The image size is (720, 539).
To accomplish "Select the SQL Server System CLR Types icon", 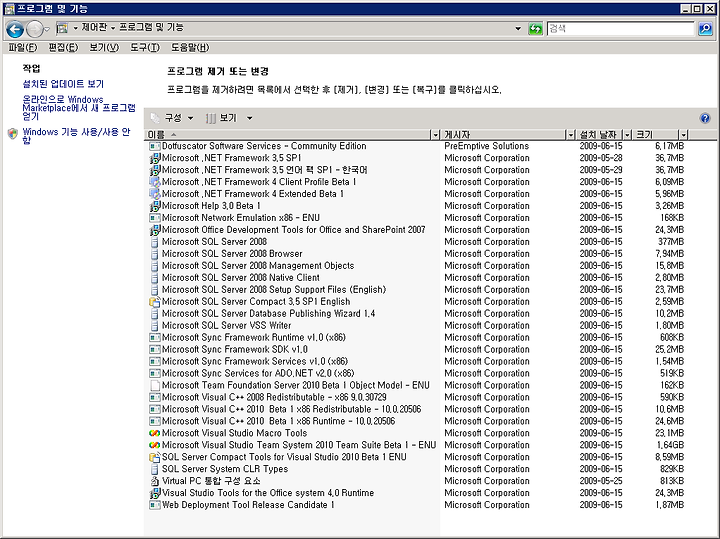I will [155, 469].
